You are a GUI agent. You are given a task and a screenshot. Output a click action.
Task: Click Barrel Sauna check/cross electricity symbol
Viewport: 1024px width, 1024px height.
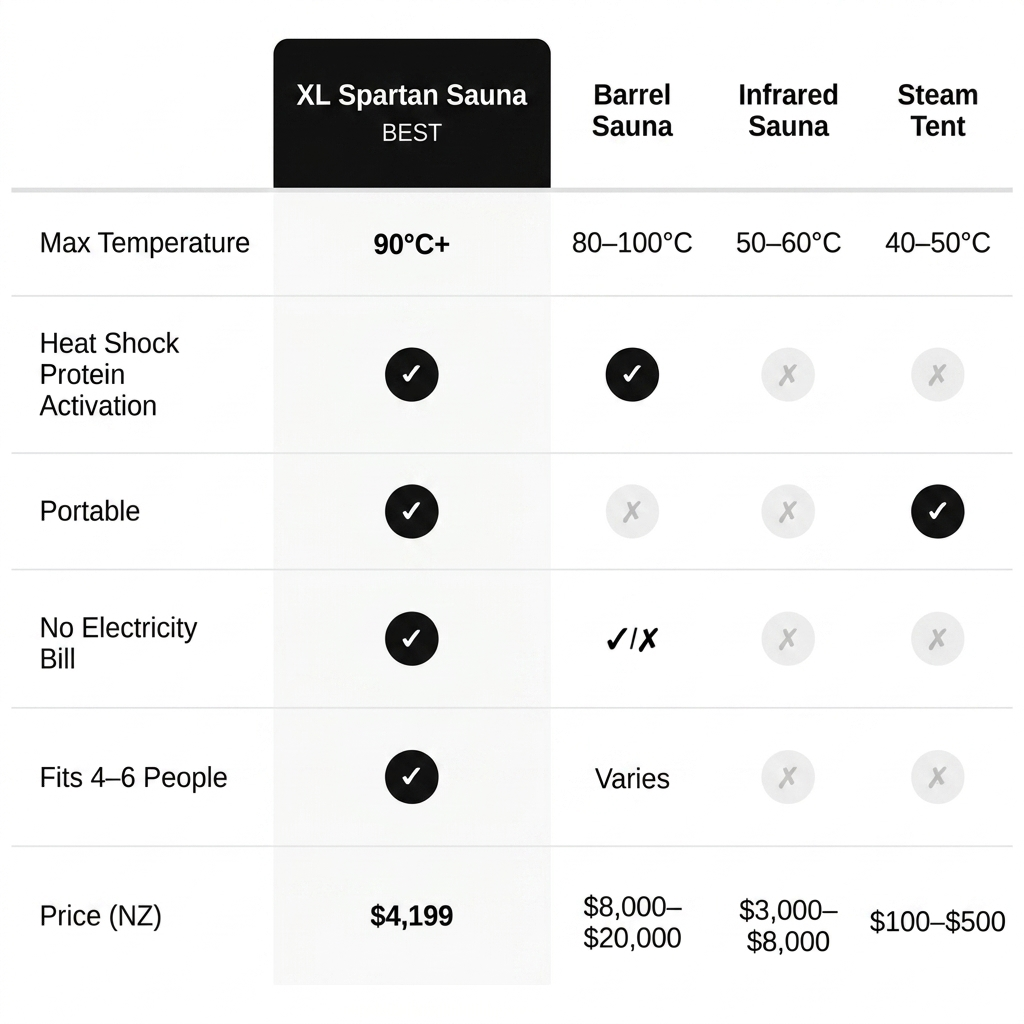click(x=632, y=639)
